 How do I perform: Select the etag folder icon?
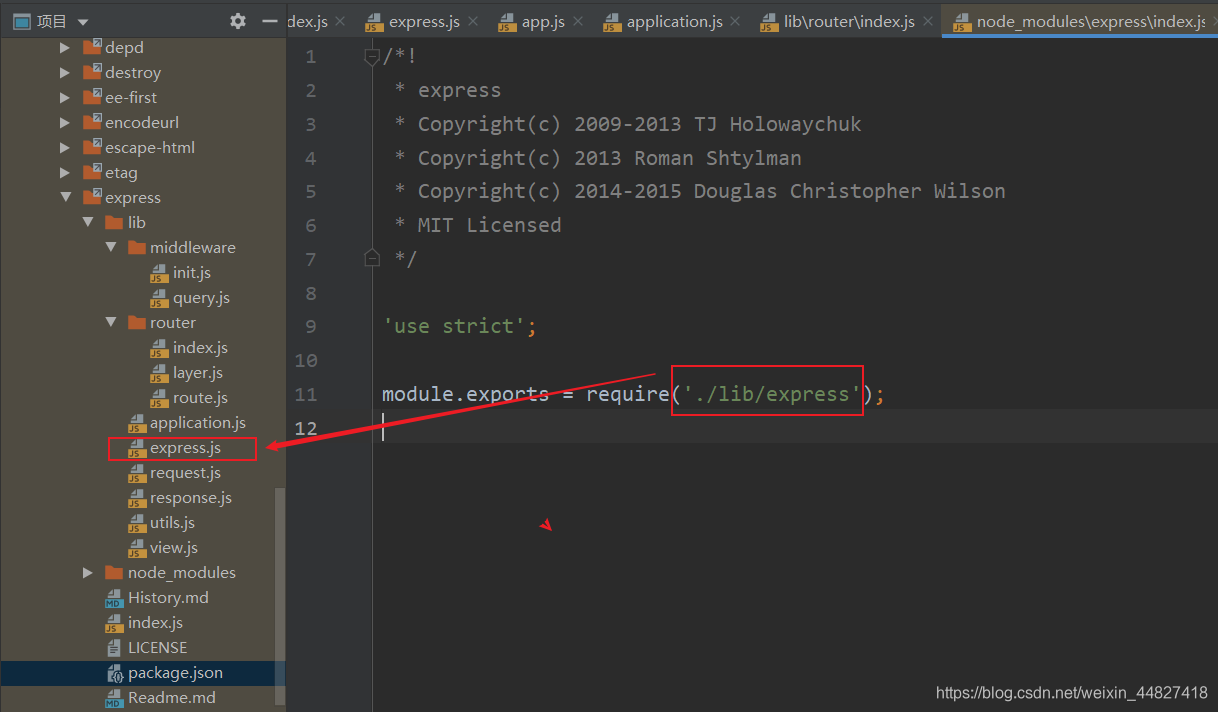click(92, 171)
